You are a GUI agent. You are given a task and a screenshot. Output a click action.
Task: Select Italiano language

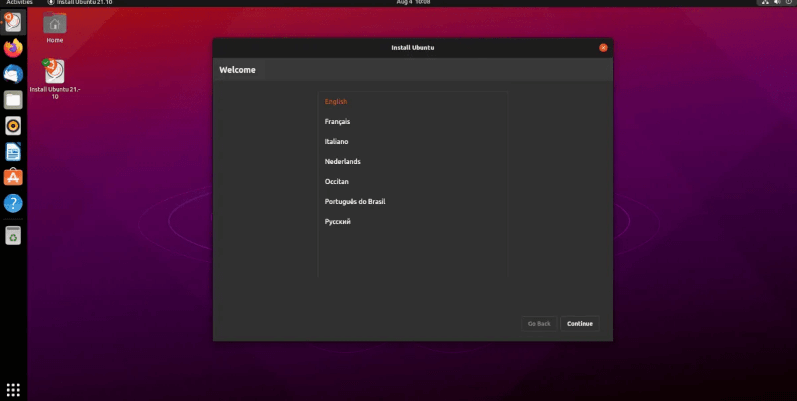[413, 141]
